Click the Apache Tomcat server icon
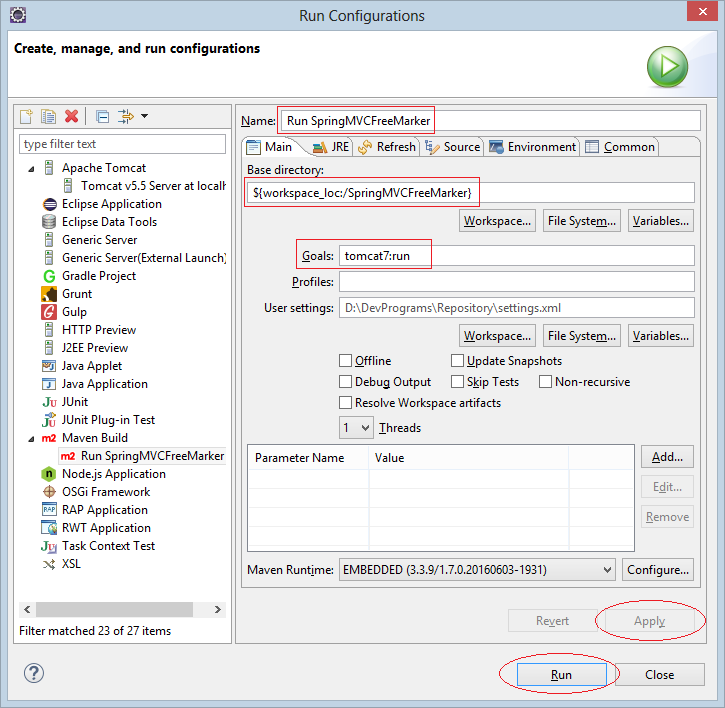Image resolution: width=725 pixels, height=708 pixels. [x=49, y=168]
